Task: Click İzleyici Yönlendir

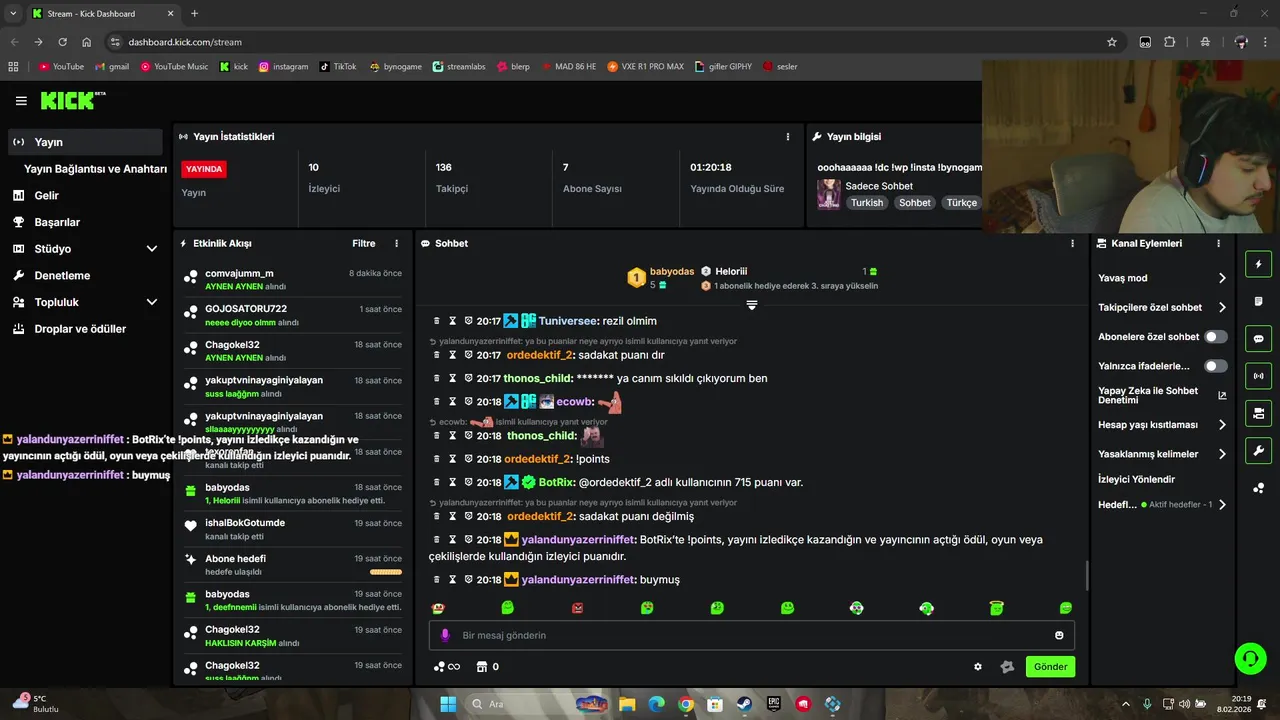Action: (1136, 479)
